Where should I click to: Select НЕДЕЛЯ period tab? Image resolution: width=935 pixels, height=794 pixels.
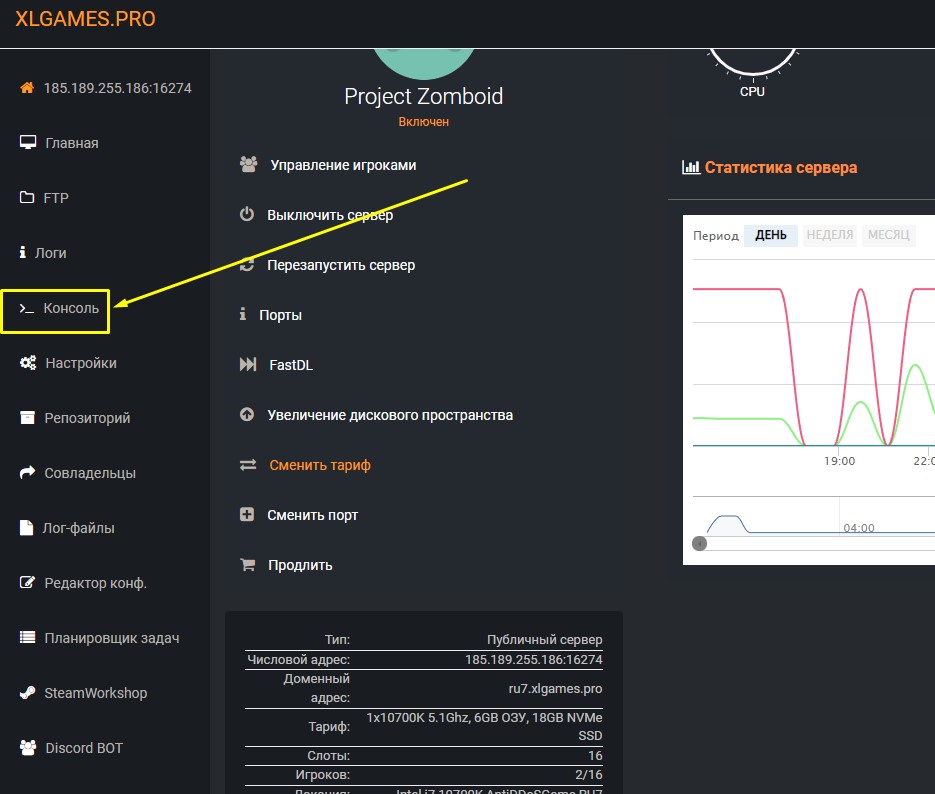(829, 235)
